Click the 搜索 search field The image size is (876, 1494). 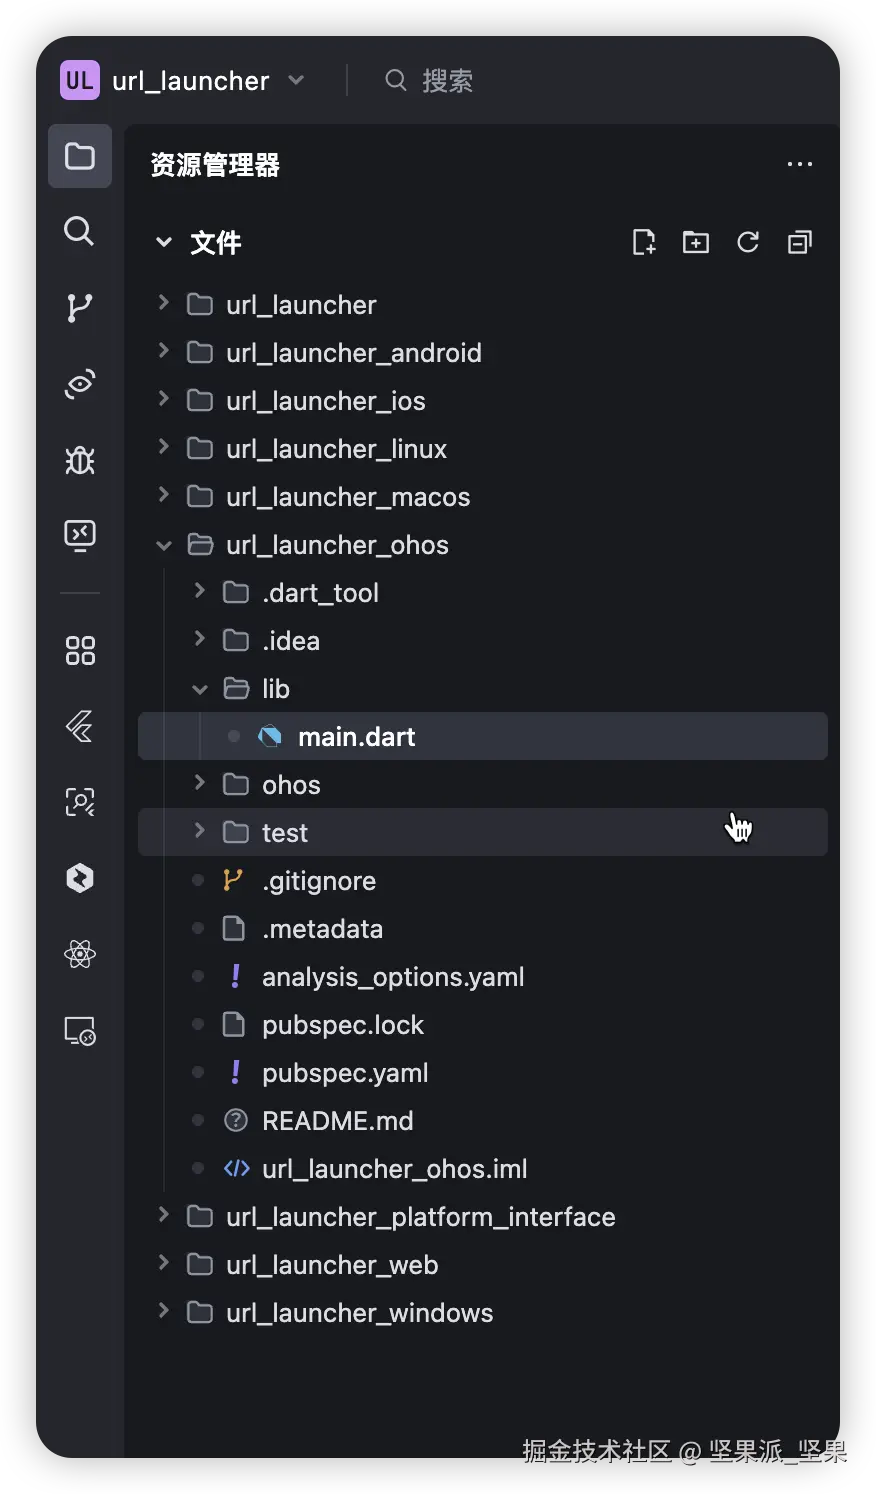(x=447, y=81)
